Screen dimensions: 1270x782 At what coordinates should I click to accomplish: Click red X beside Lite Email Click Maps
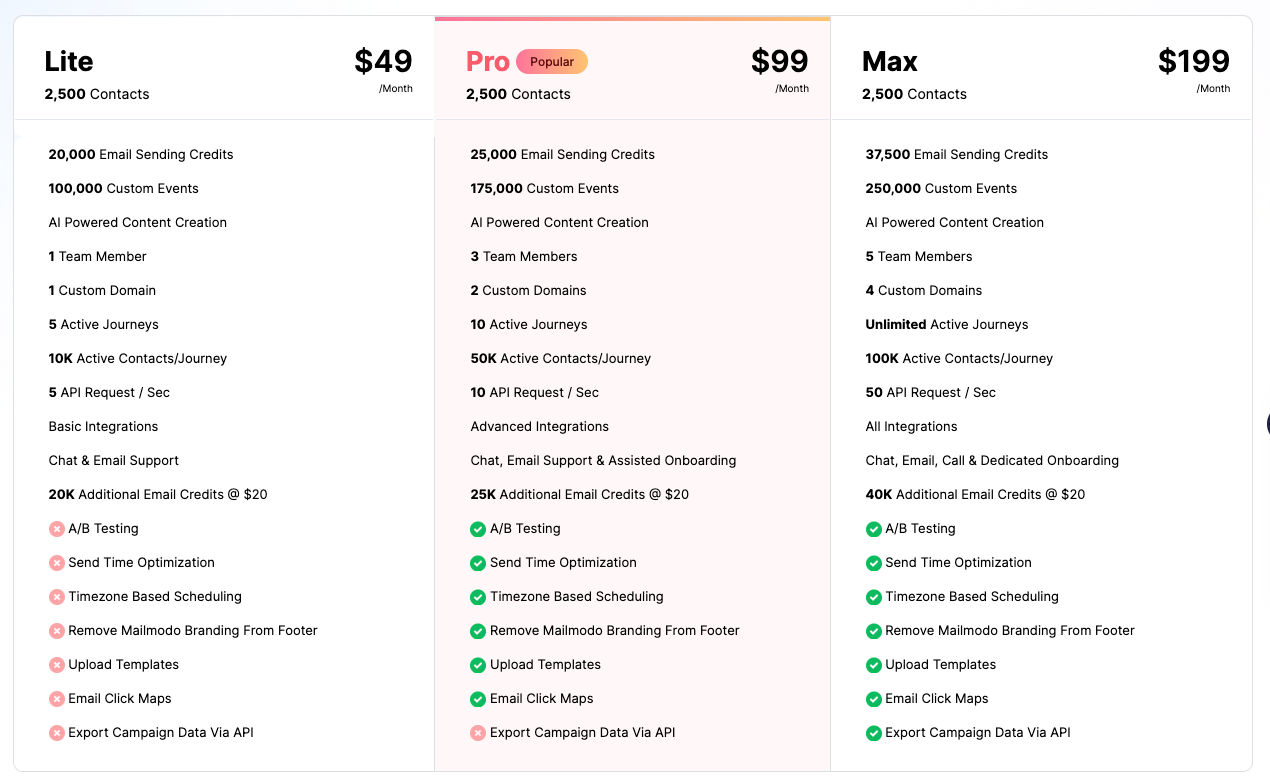pos(57,699)
